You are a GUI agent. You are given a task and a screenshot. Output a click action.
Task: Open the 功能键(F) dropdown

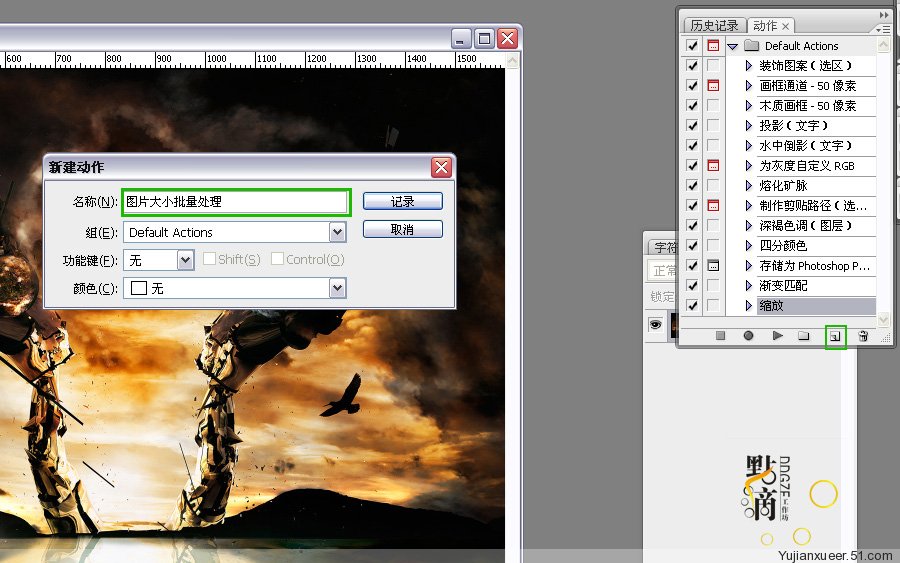[185, 260]
